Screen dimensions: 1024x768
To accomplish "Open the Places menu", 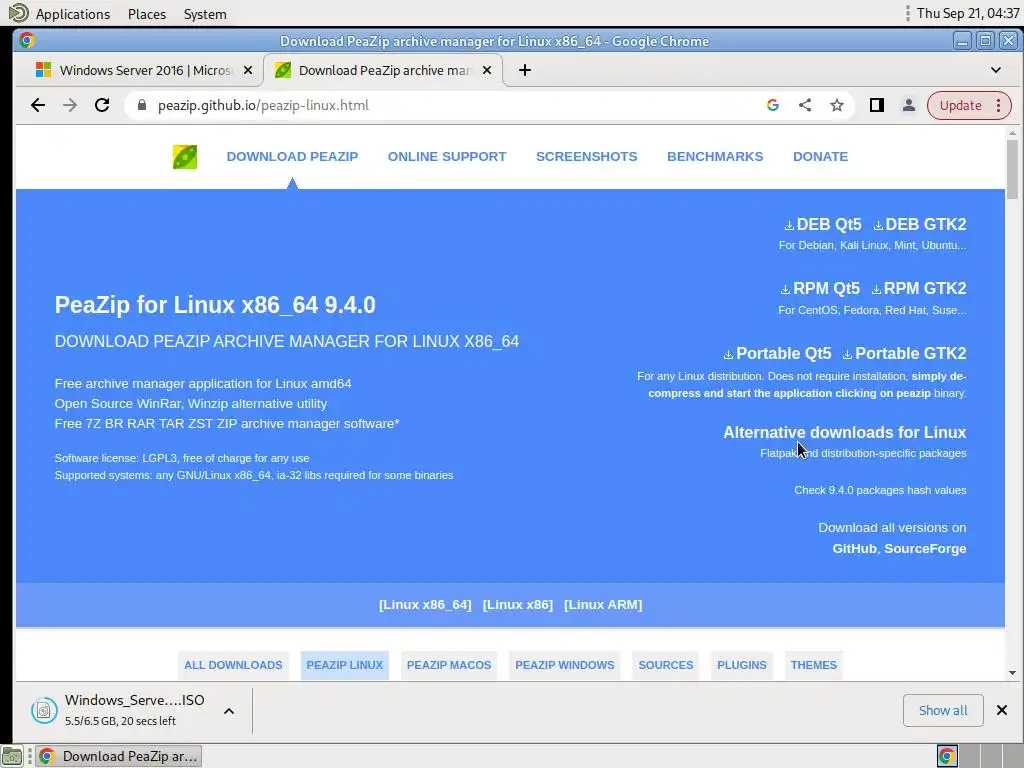I will pyautogui.click(x=147, y=14).
